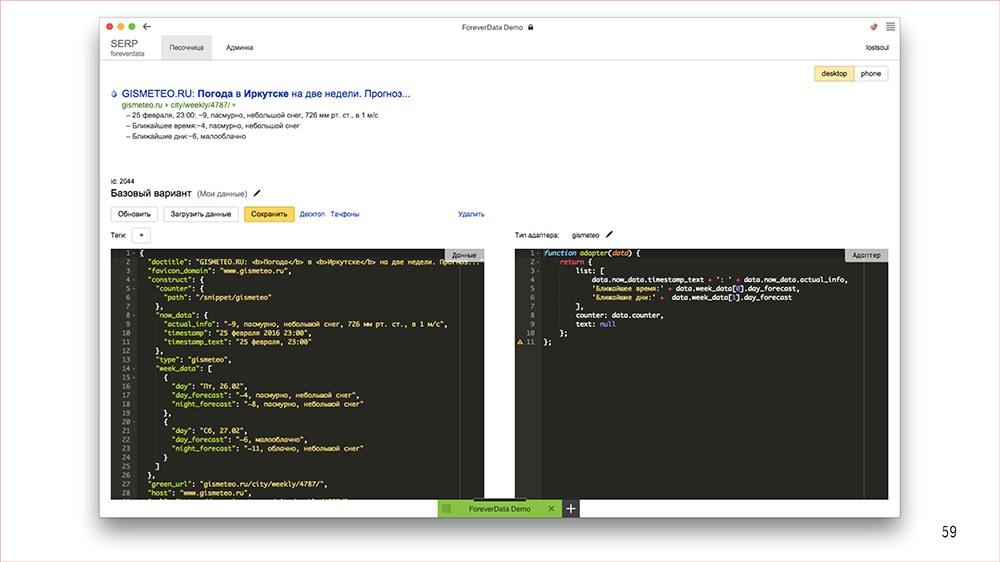Collapse the "construct" fold at line 4

[134, 280]
